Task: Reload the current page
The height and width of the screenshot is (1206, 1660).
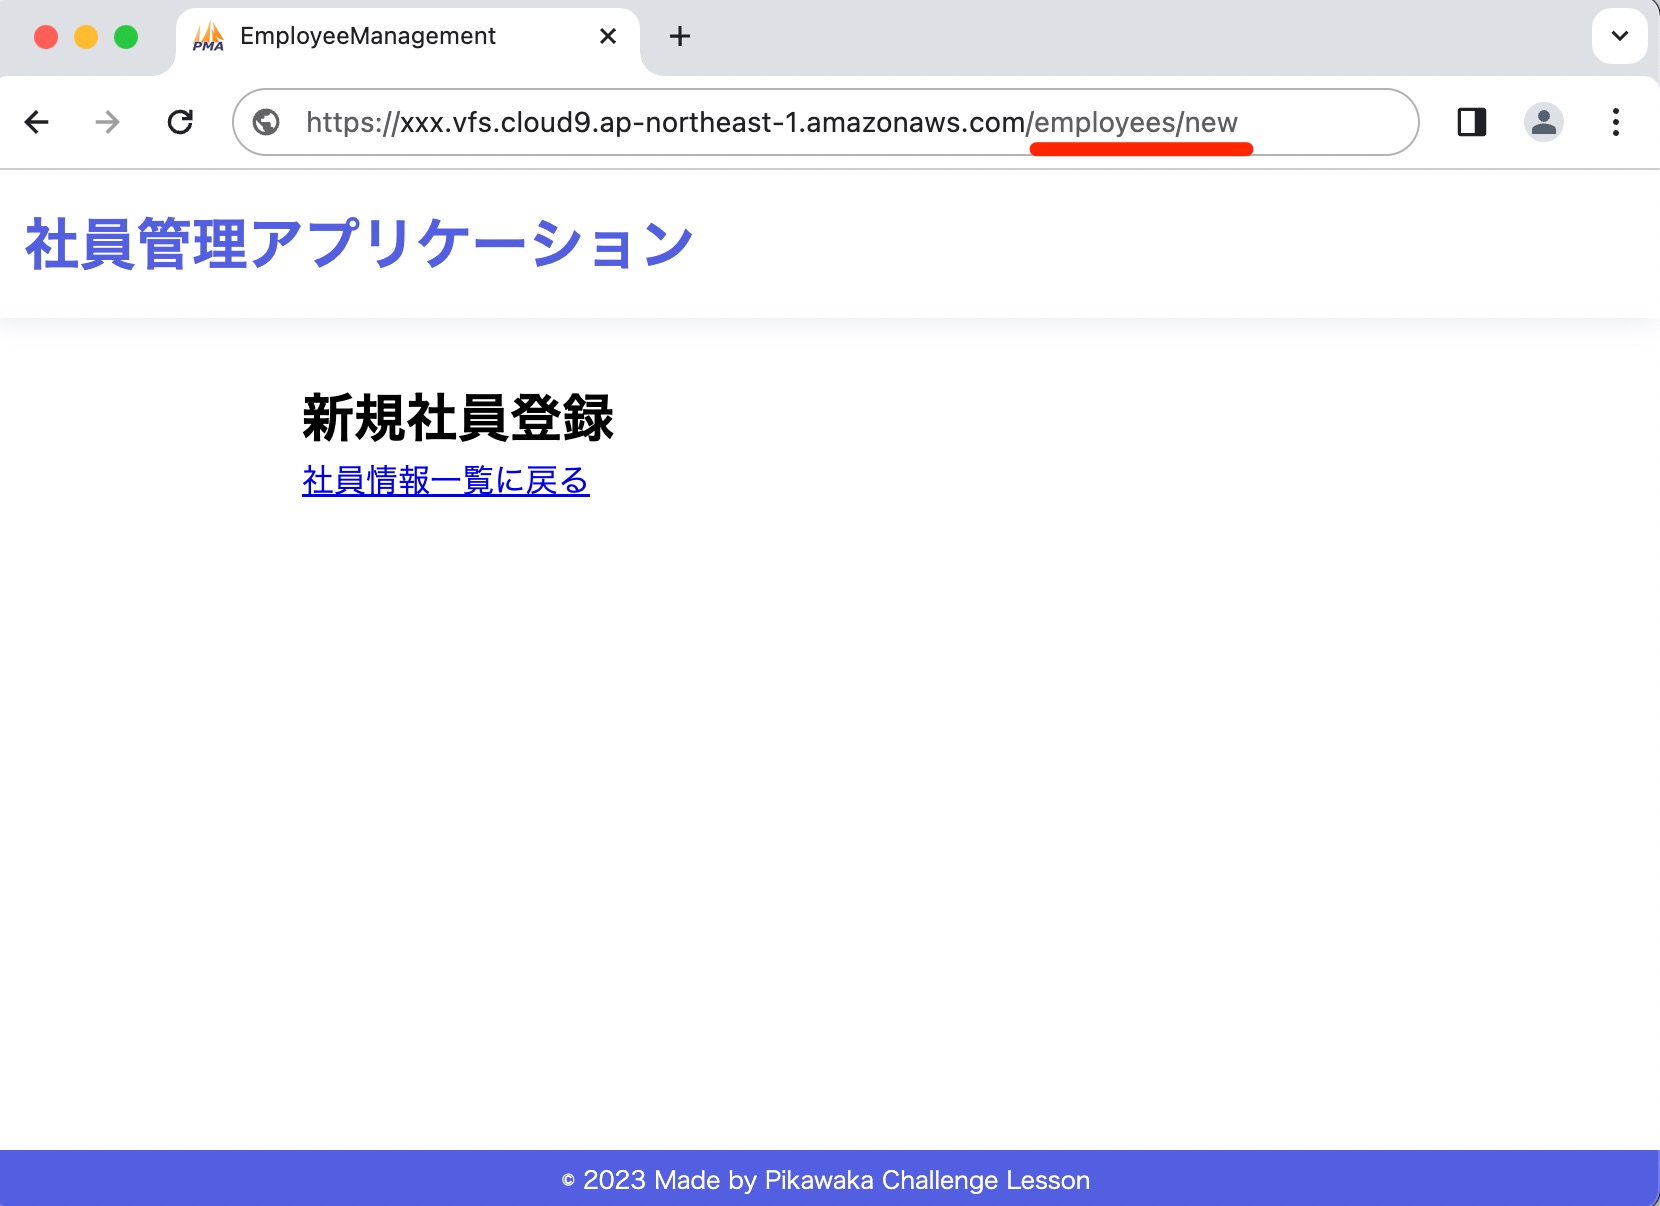Action: click(180, 122)
